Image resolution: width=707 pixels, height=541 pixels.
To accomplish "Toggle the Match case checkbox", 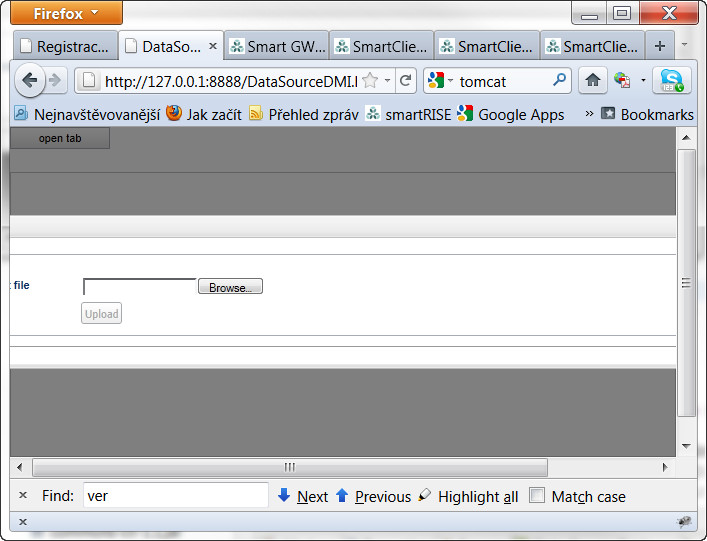I will pos(537,496).
